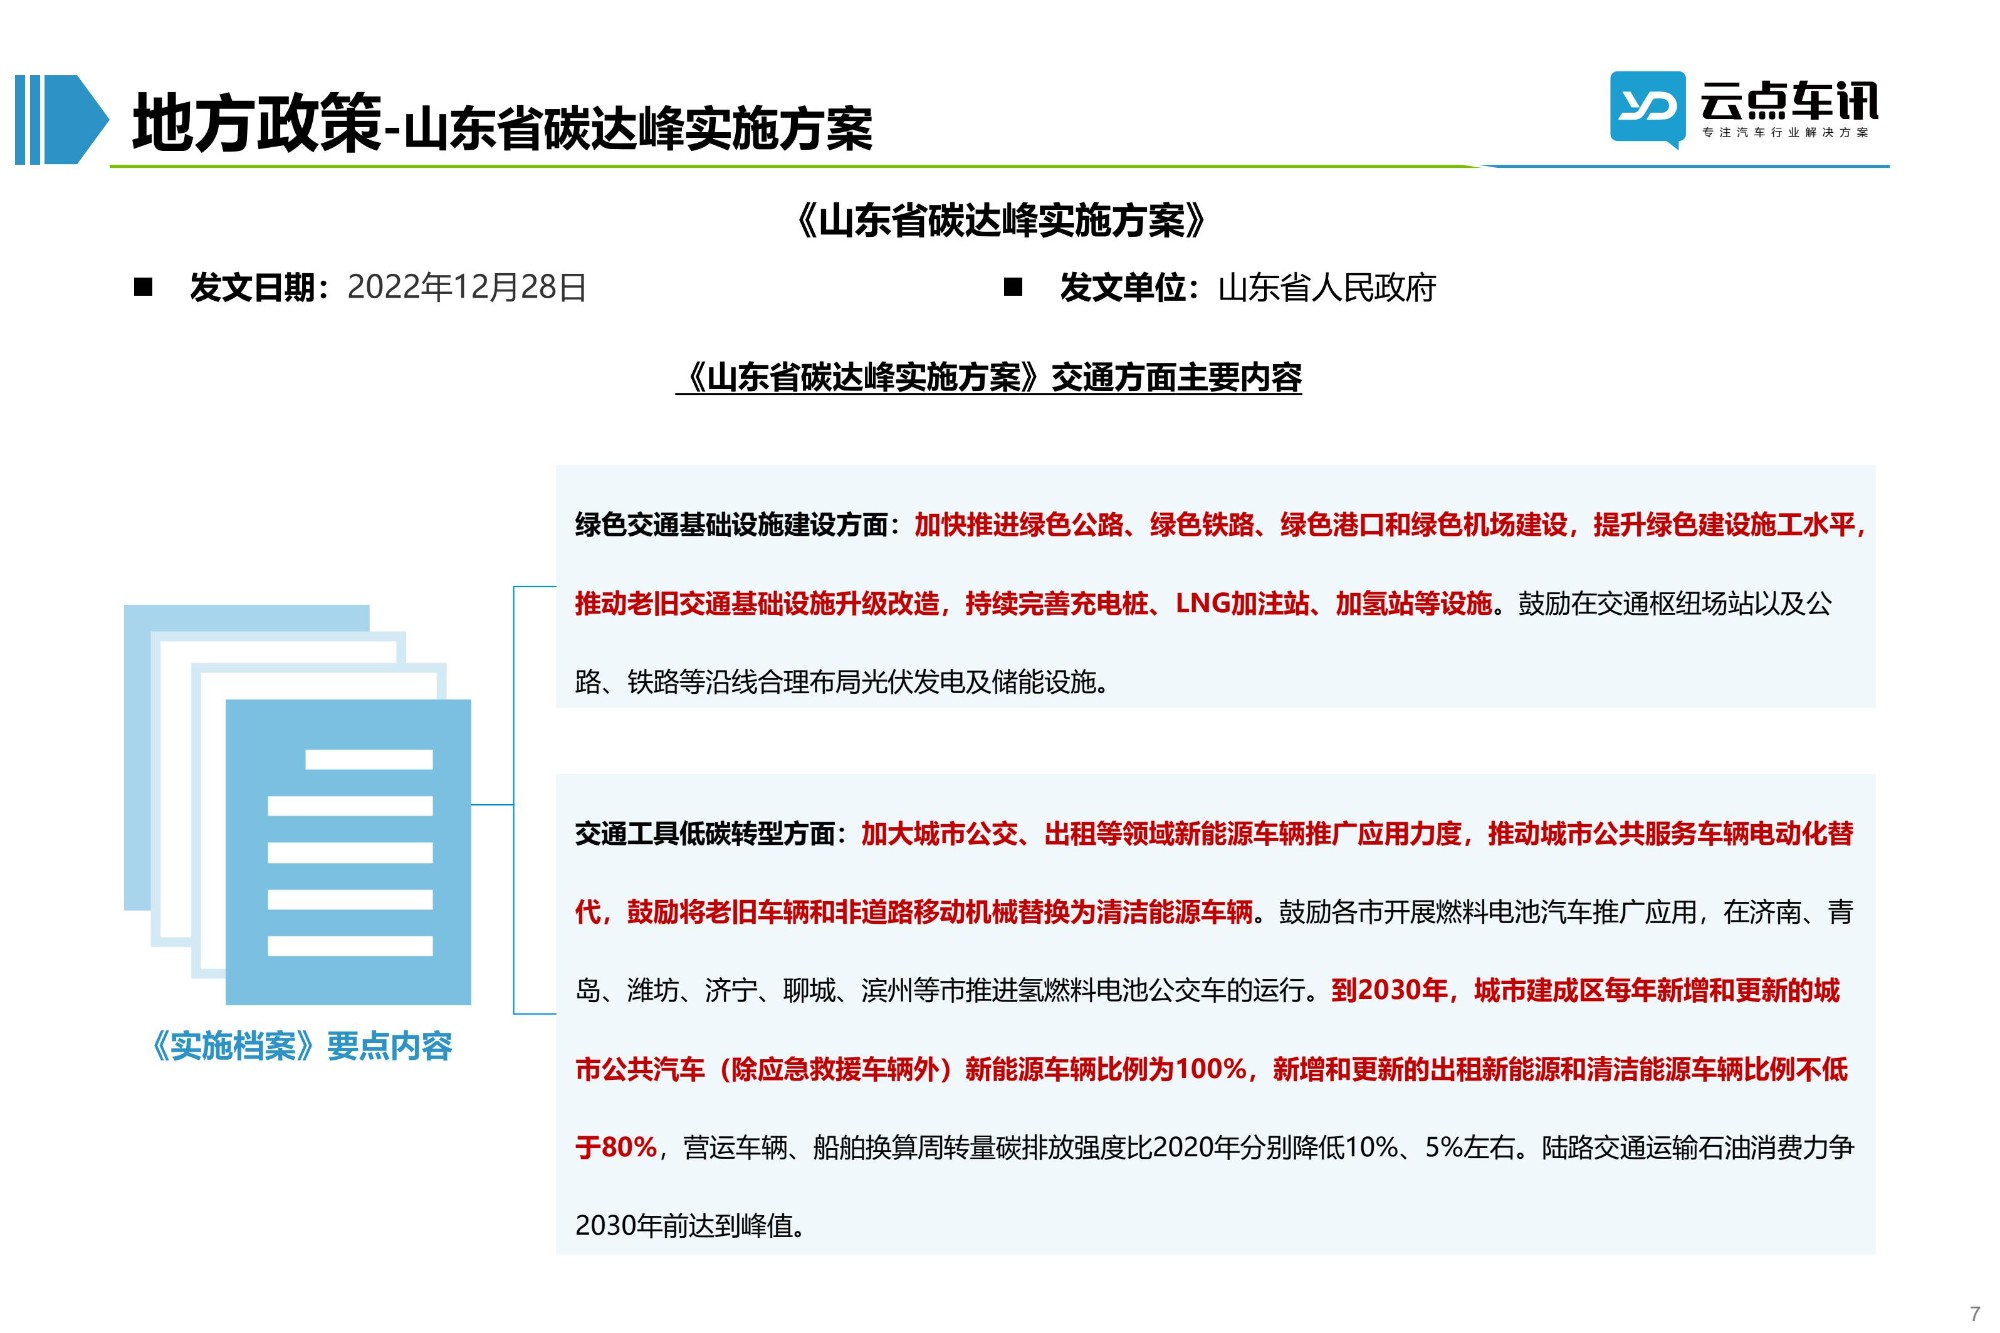Screen dimensions: 2000x1333
Task: Click the brand name 云点车讯
Action: pyautogui.click(x=1789, y=101)
